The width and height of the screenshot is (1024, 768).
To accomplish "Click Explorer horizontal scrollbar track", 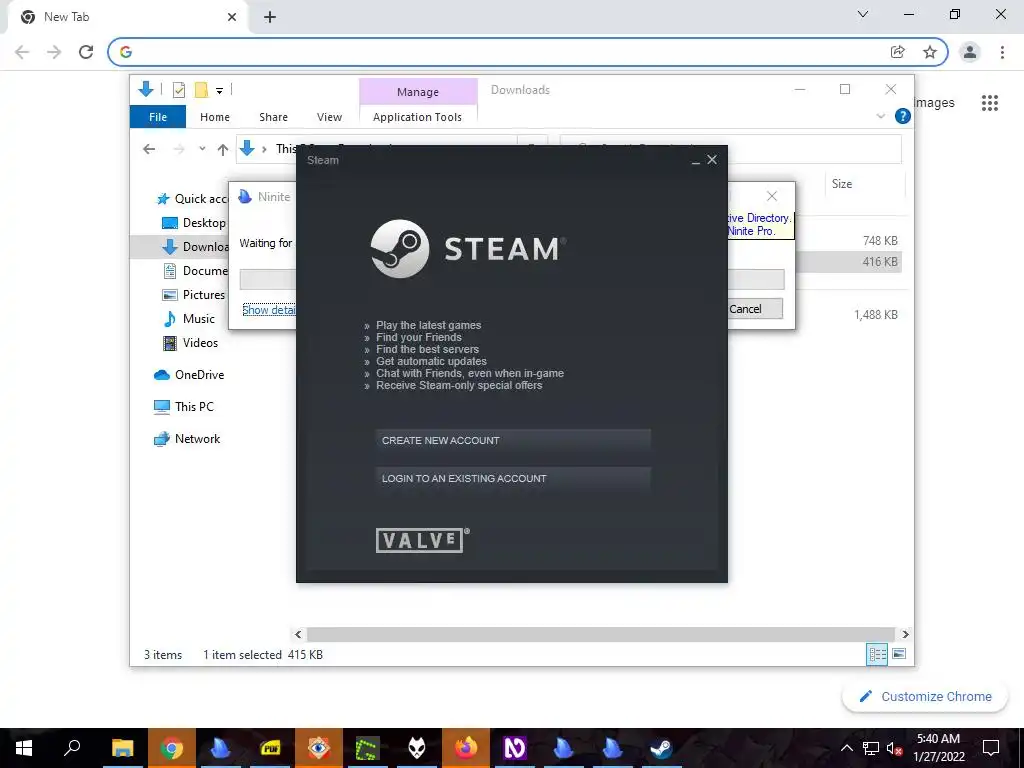I will pos(600,634).
